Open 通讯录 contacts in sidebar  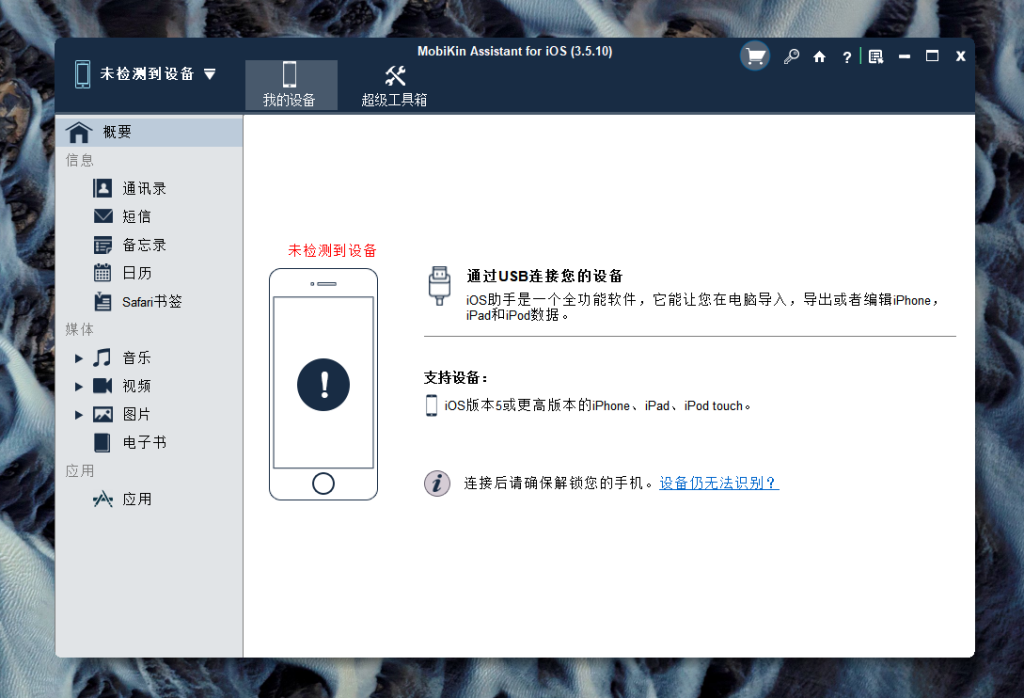(144, 188)
